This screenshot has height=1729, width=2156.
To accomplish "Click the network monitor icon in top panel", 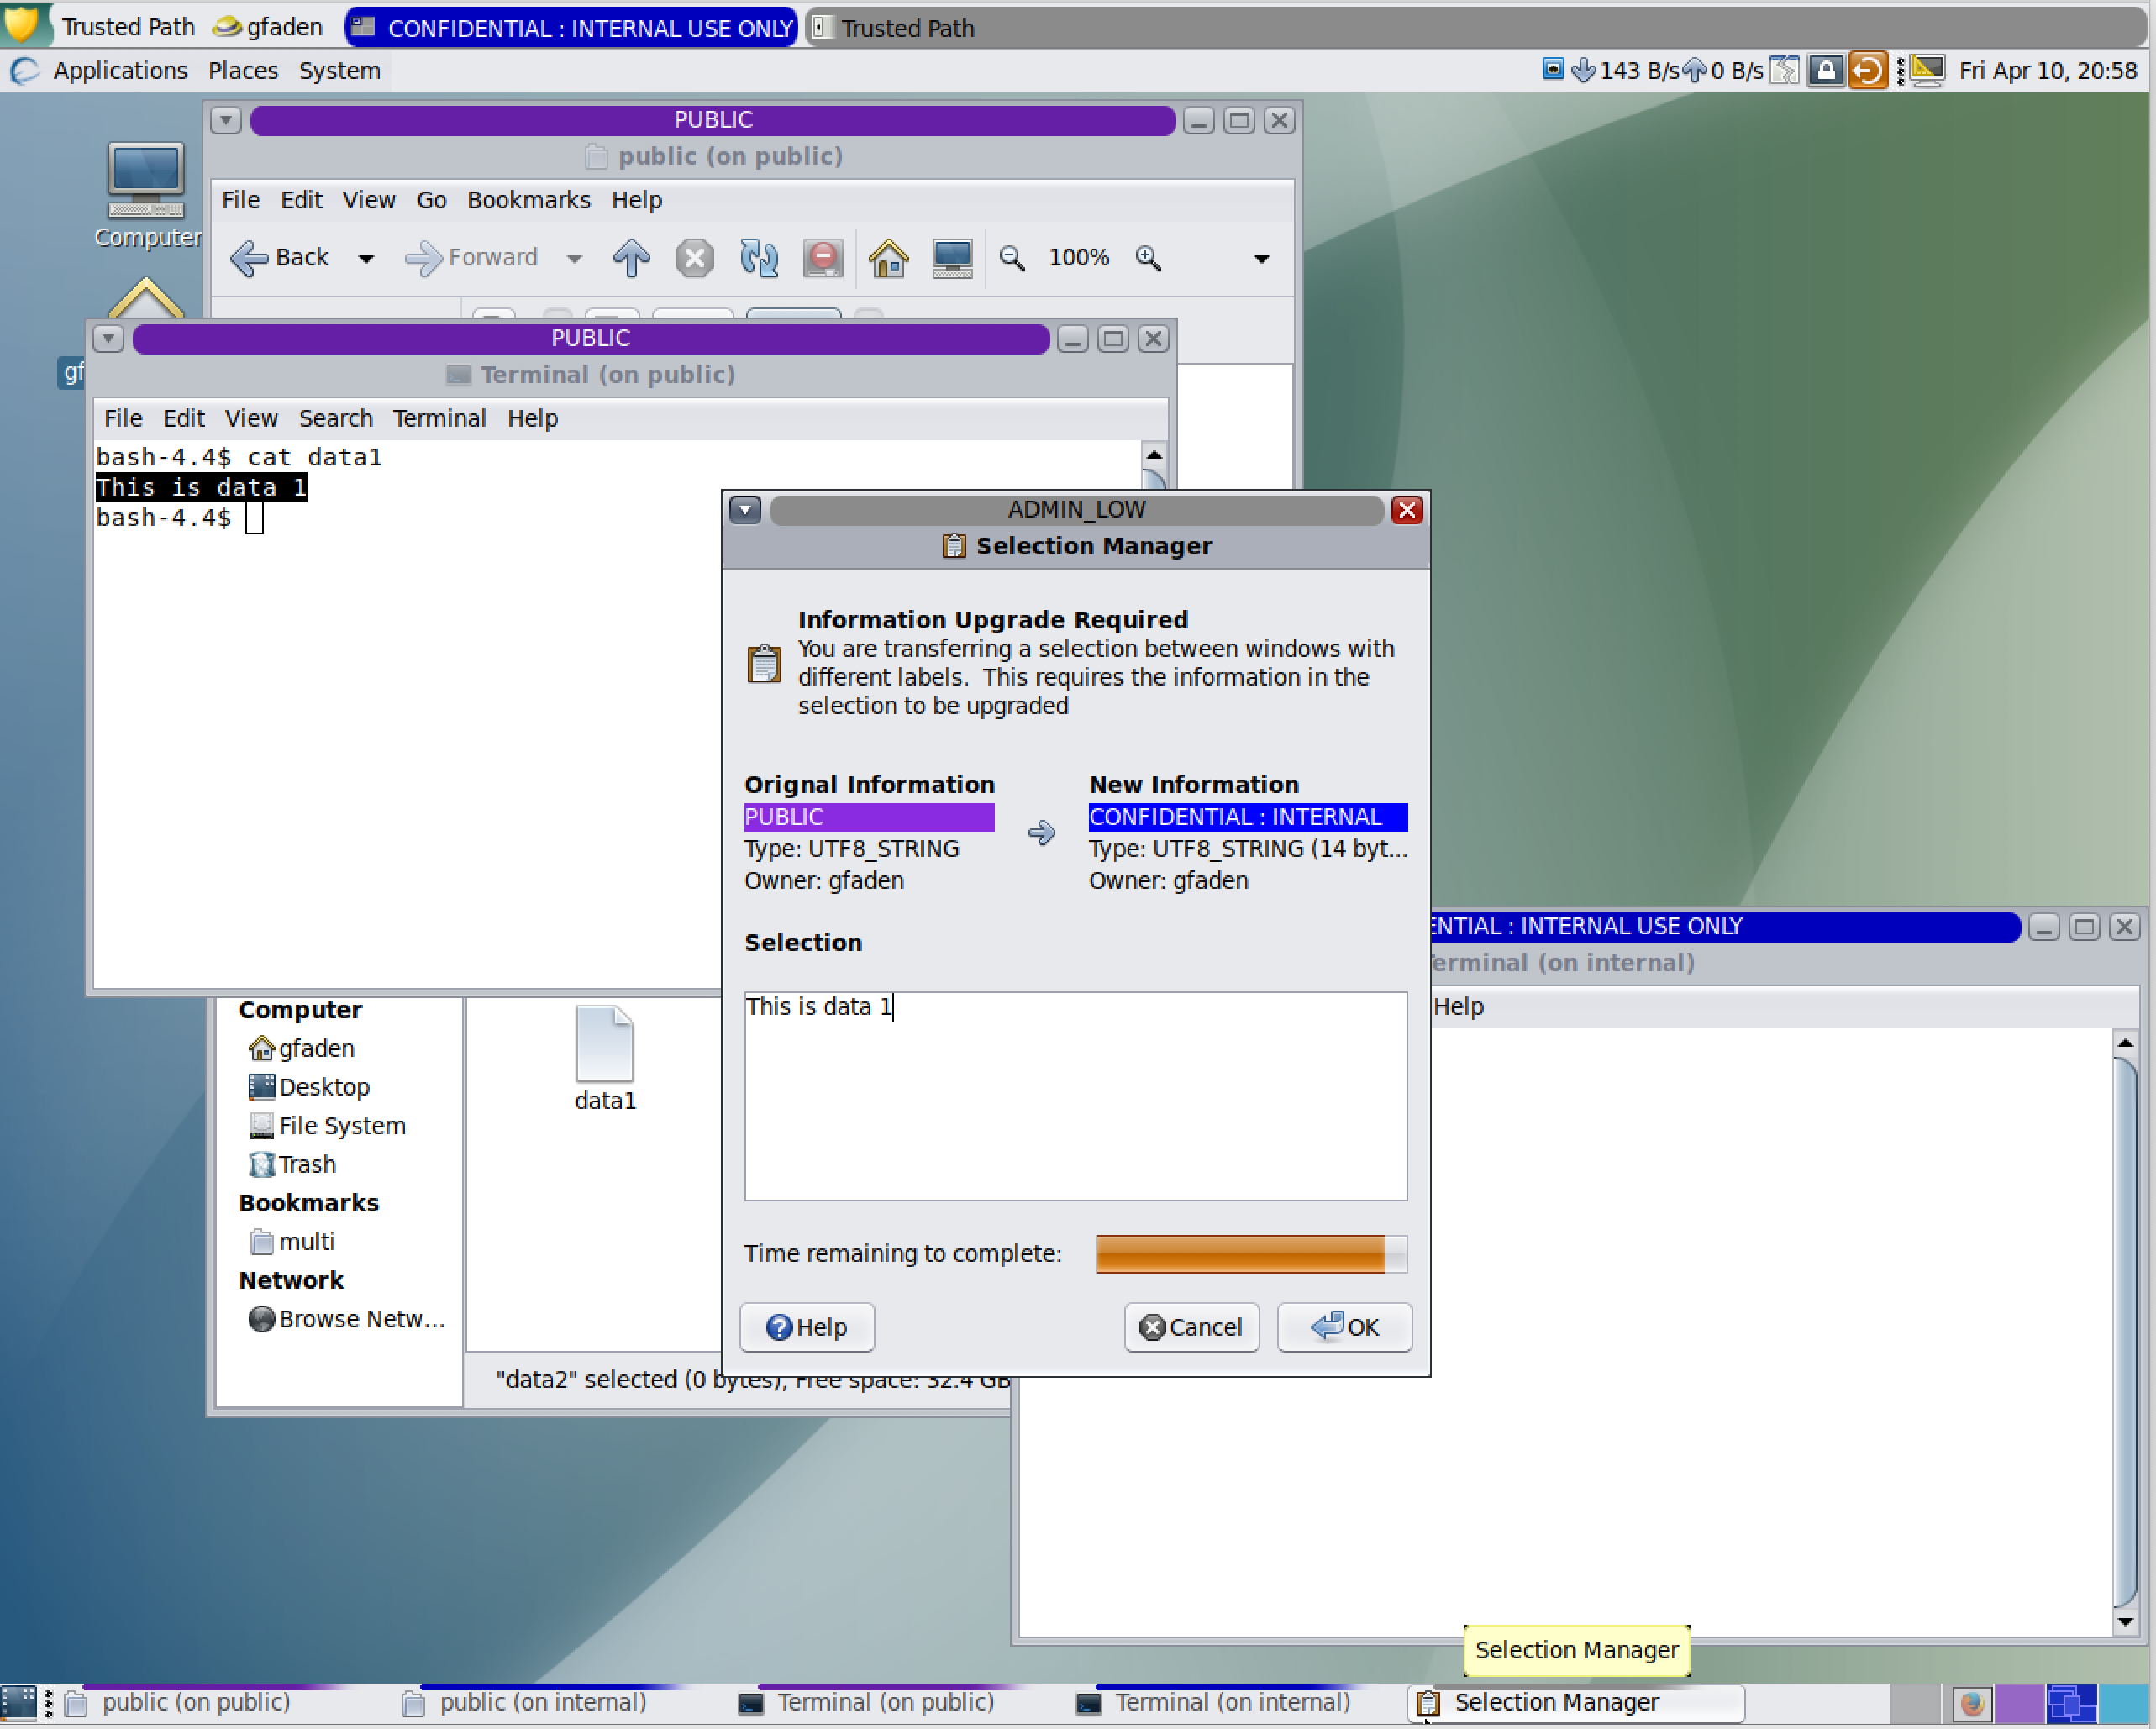I will click(1553, 70).
